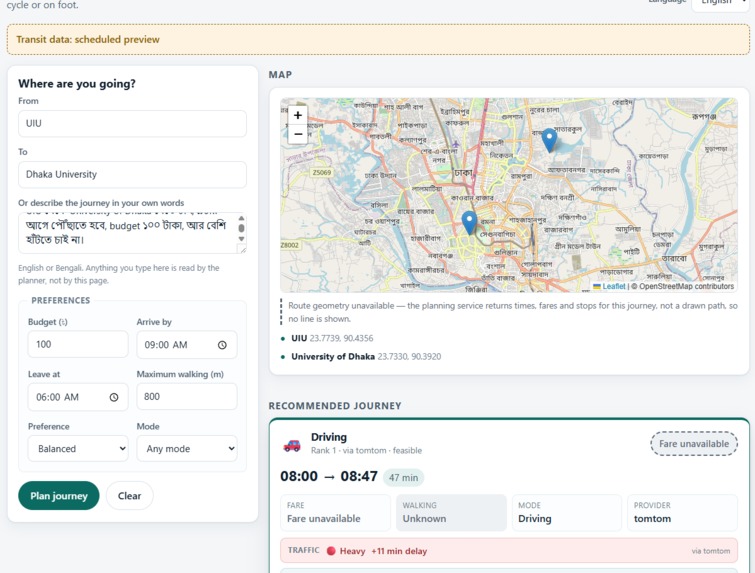This screenshot has width=755, height=573.
Task: Open clock picker in Leave at field
Action: tap(114, 397)
